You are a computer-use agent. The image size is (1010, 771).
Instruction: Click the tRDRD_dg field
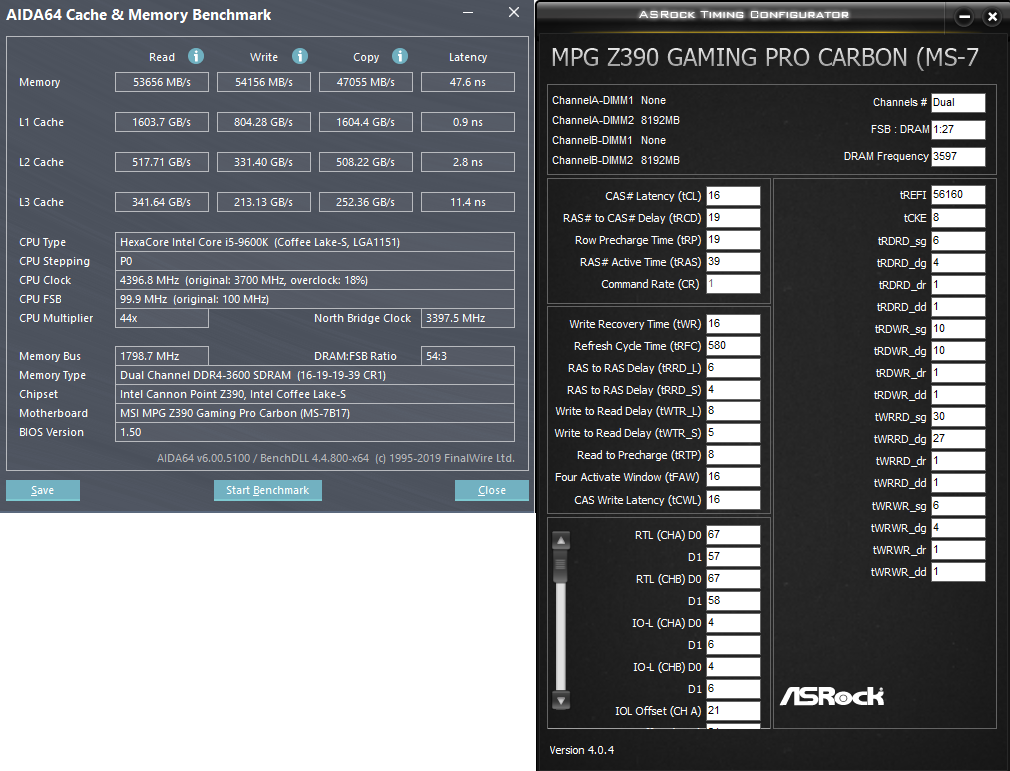958,263
